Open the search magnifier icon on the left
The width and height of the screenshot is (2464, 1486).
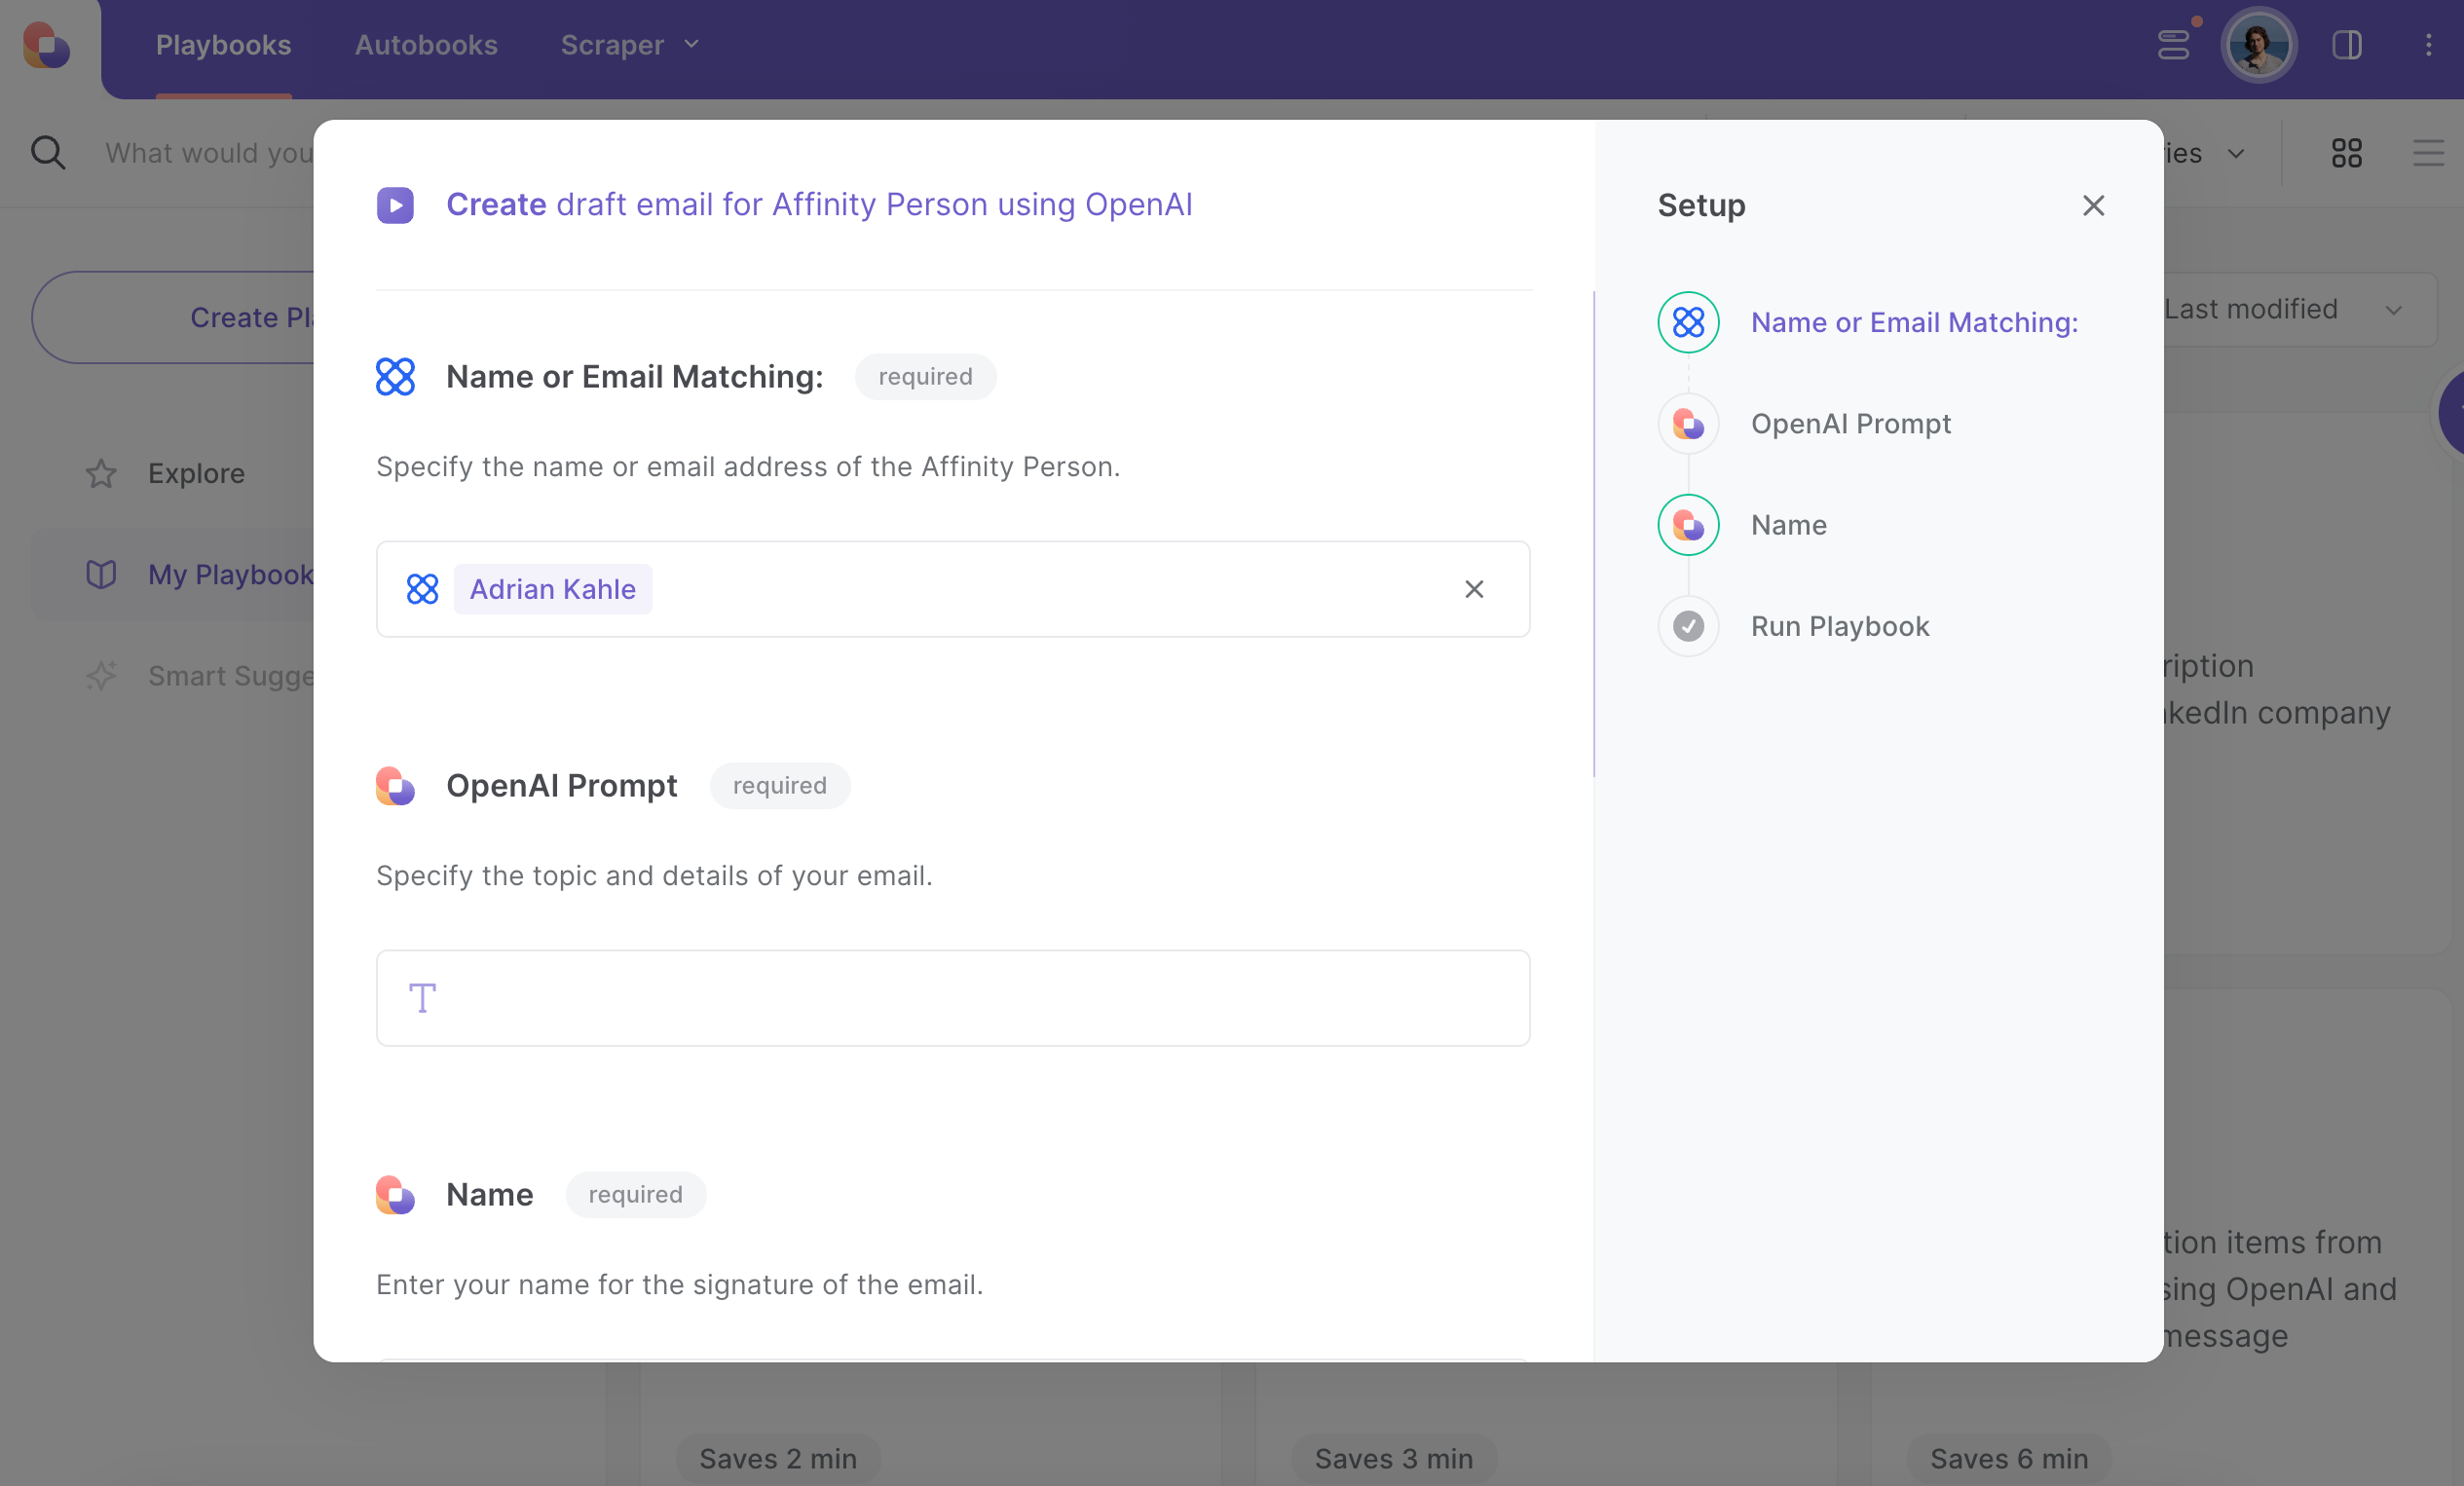tap(48, 152)
